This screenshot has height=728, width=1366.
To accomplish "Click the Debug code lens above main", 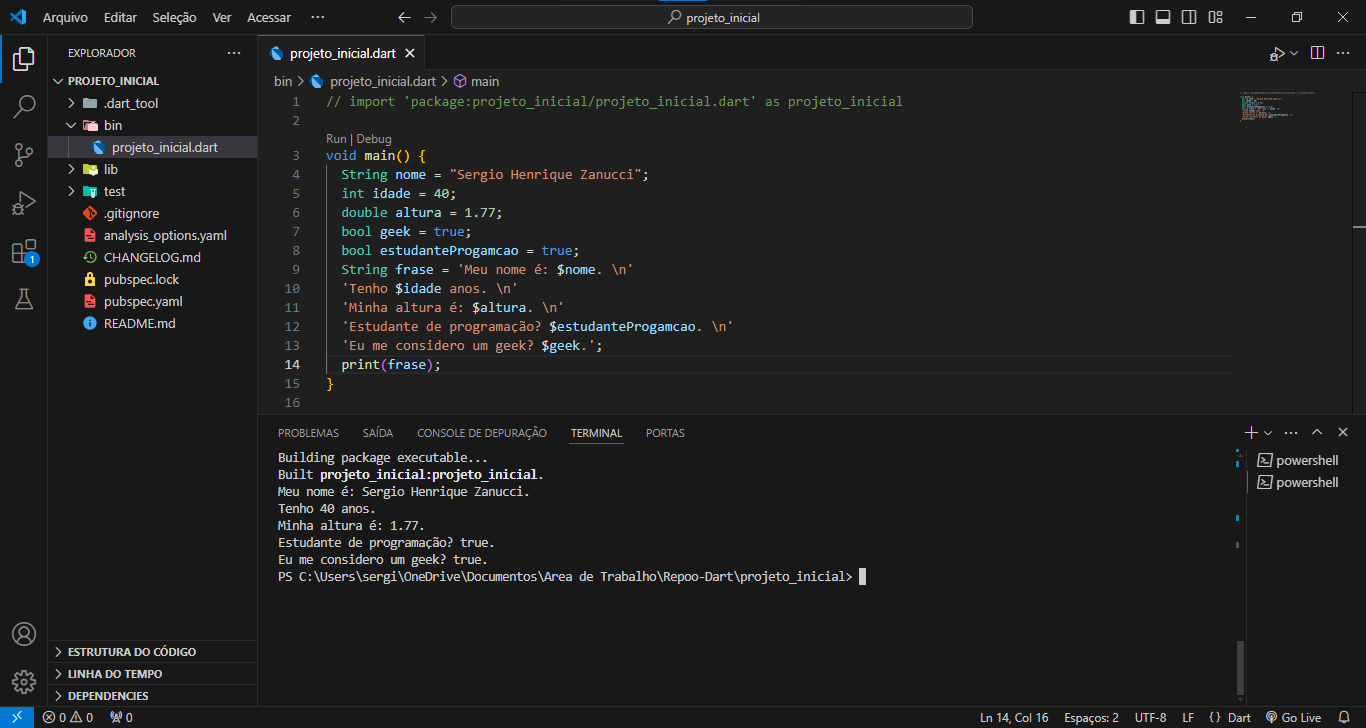I will 374,139.
